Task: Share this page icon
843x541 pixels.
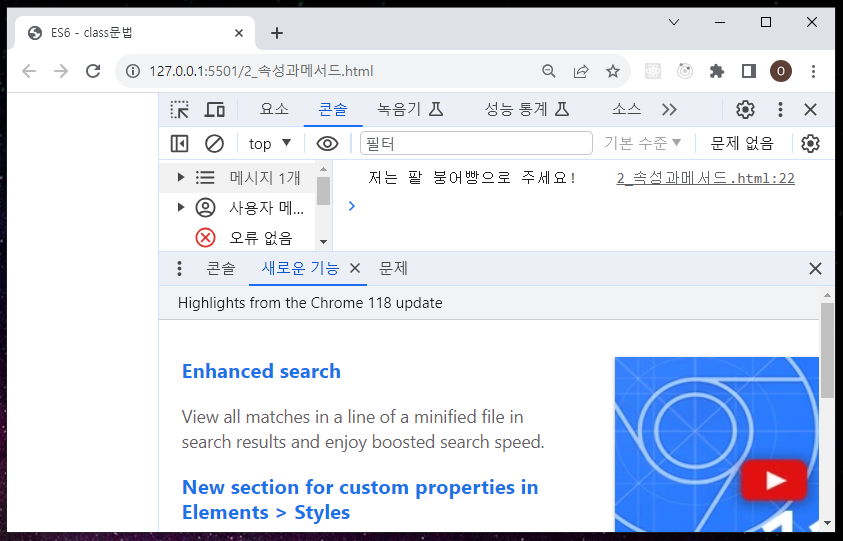Action: [581, 71]
